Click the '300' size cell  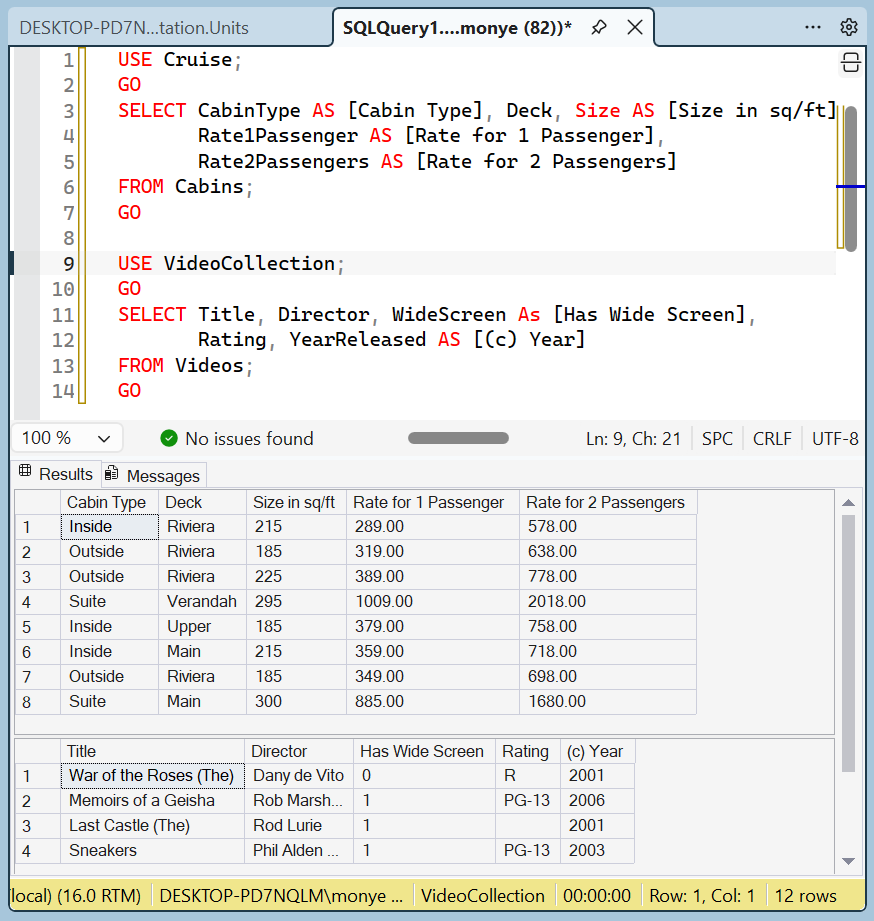(x=296, y=701)
